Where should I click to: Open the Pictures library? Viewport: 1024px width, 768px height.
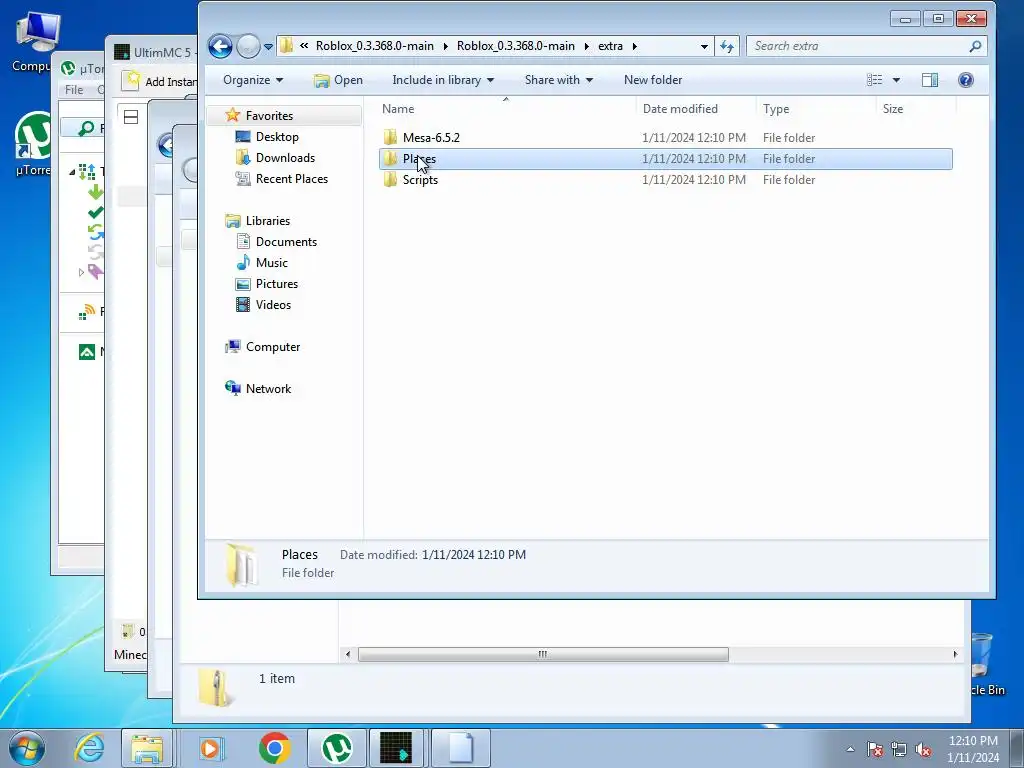277,283
